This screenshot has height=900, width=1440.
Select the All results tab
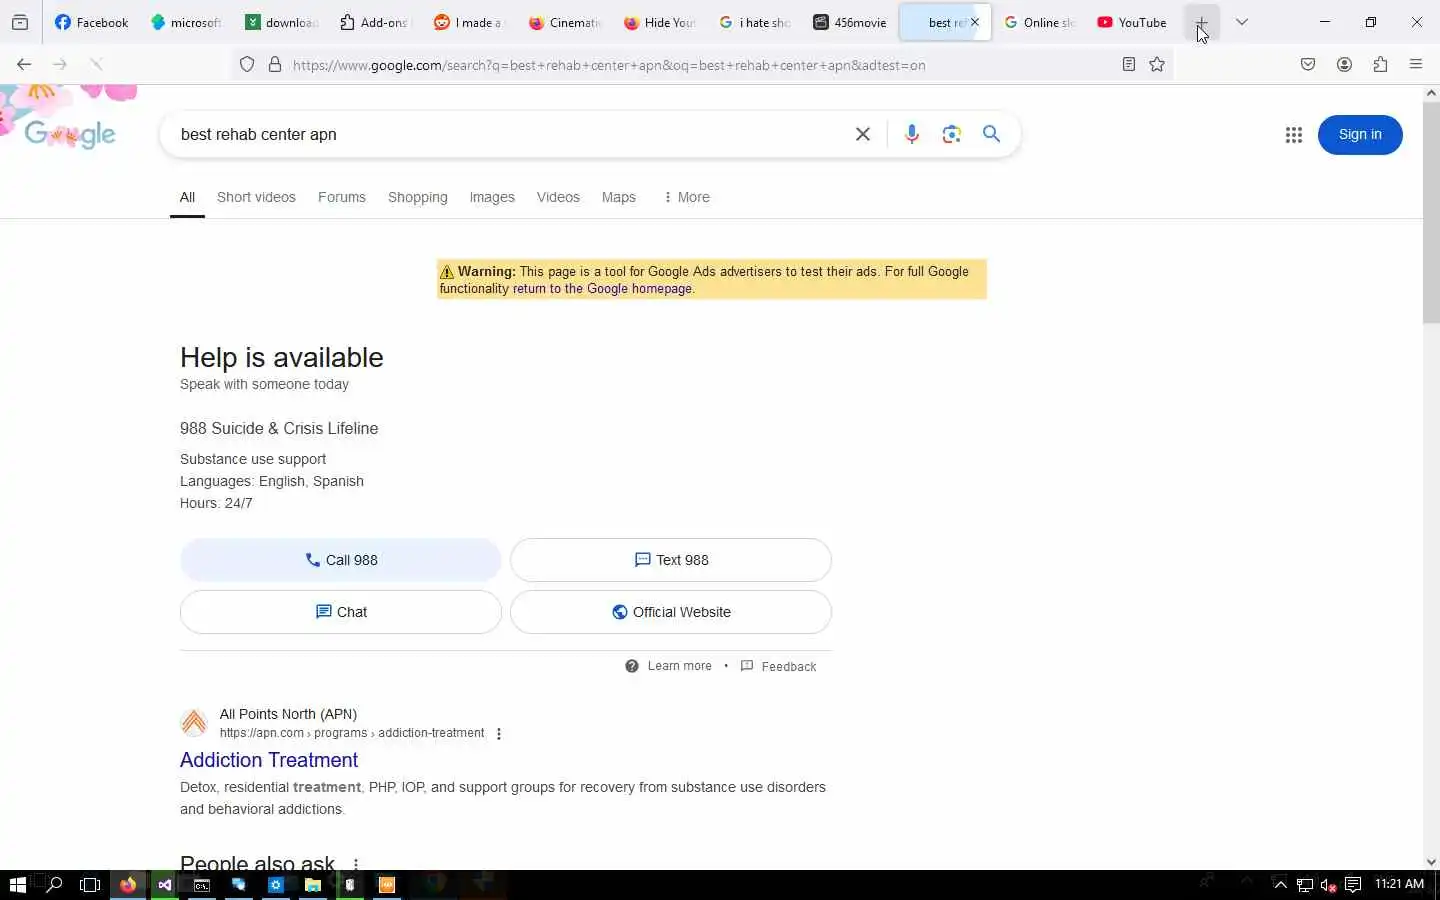187,198
